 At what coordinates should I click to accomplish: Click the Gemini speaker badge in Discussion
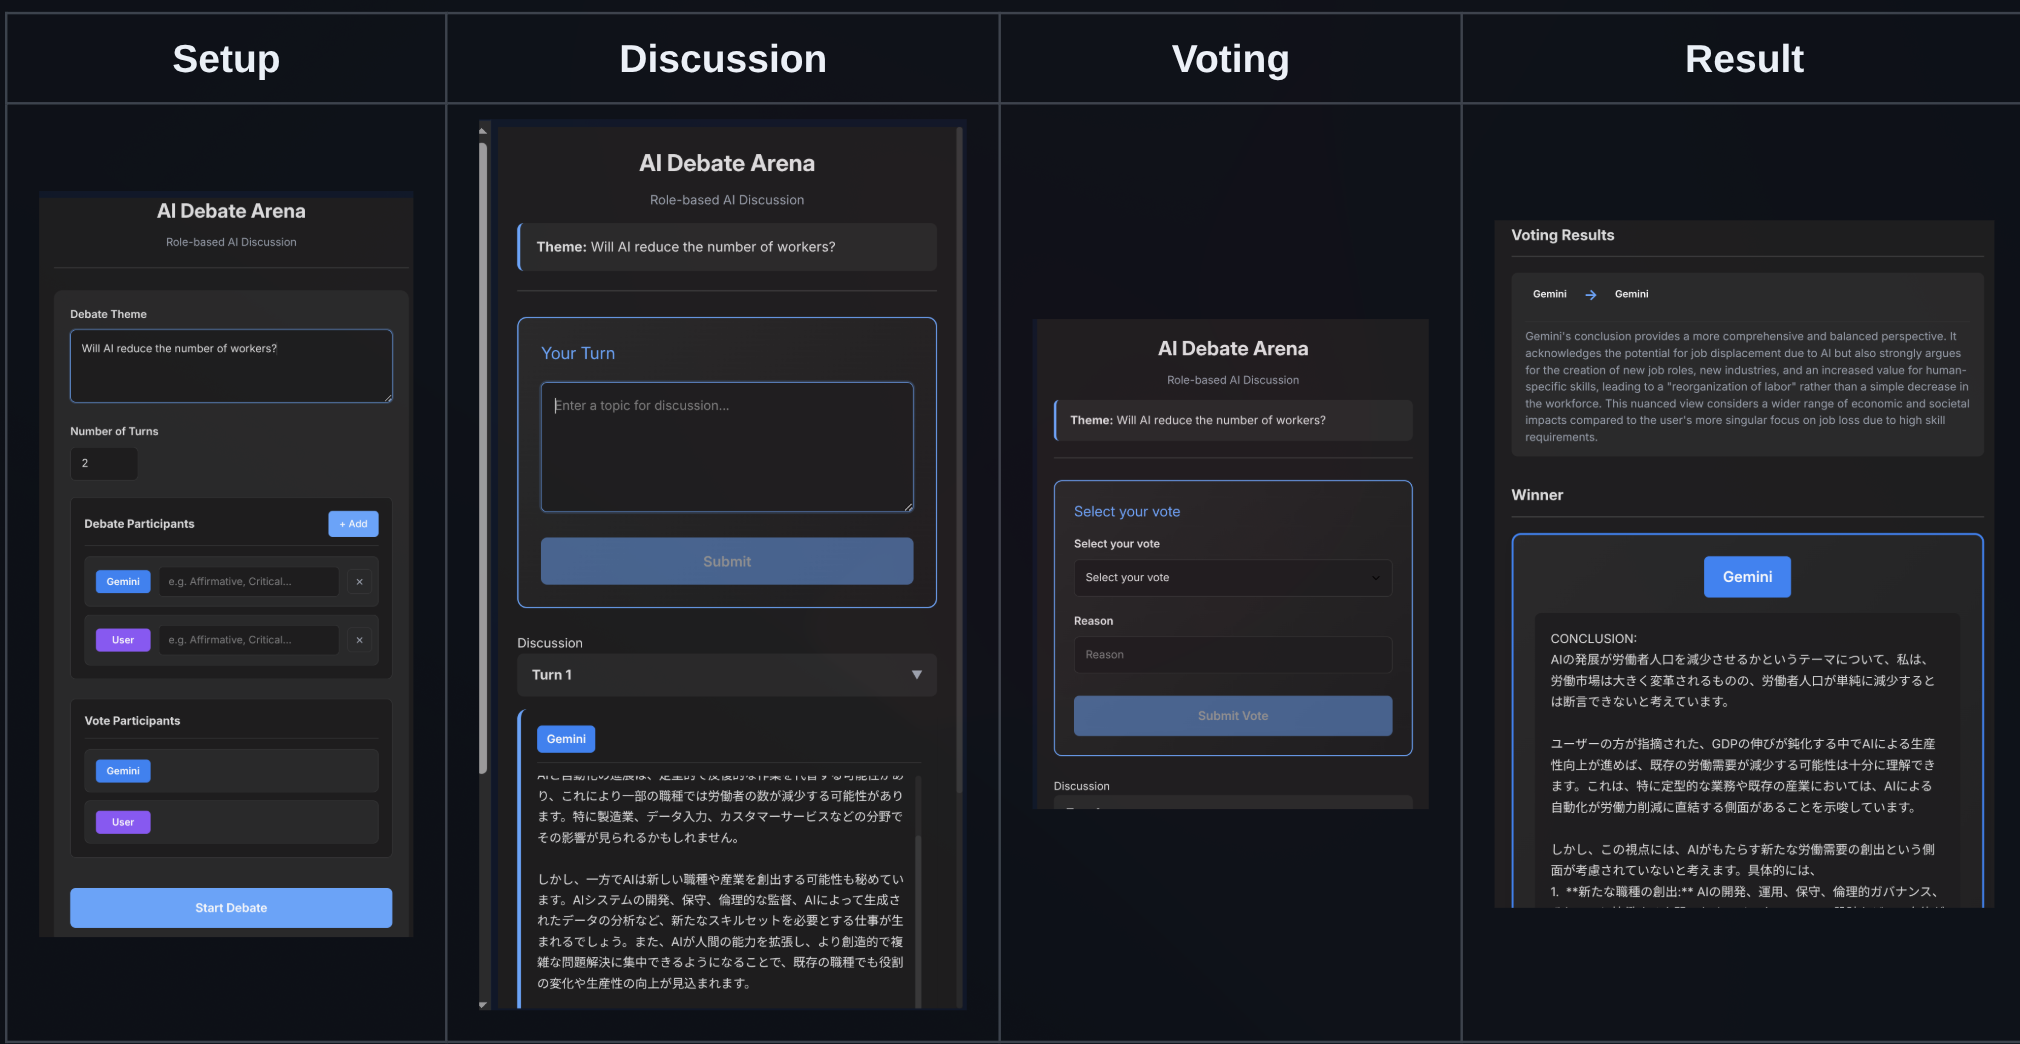(566, 739)
